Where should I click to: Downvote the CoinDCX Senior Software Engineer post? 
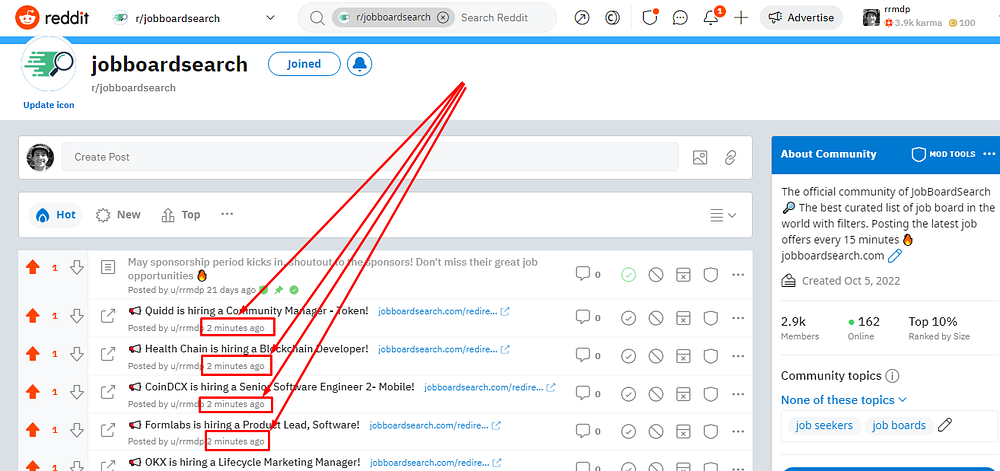coord(77,392)
